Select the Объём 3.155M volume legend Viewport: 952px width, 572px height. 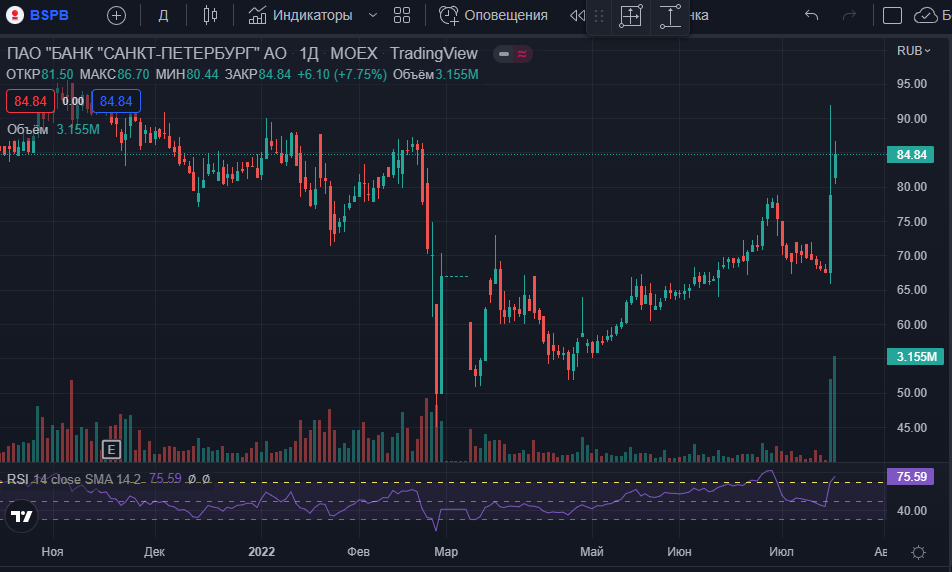point(53,129)
